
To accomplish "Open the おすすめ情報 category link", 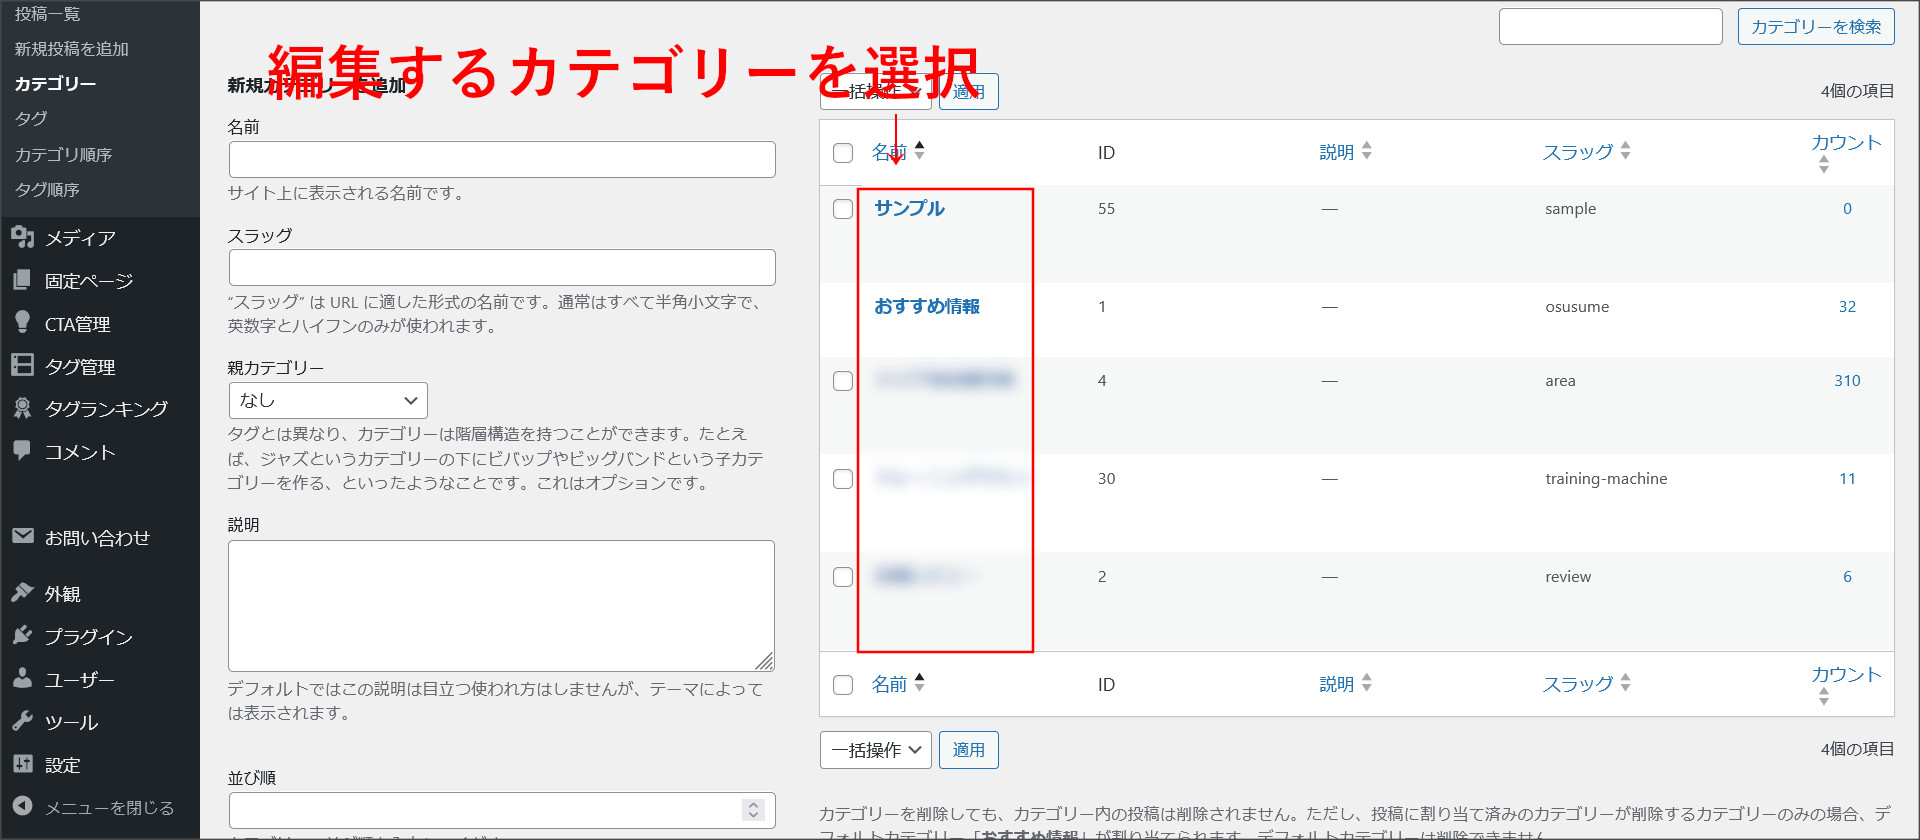I will tap(926, 306).
